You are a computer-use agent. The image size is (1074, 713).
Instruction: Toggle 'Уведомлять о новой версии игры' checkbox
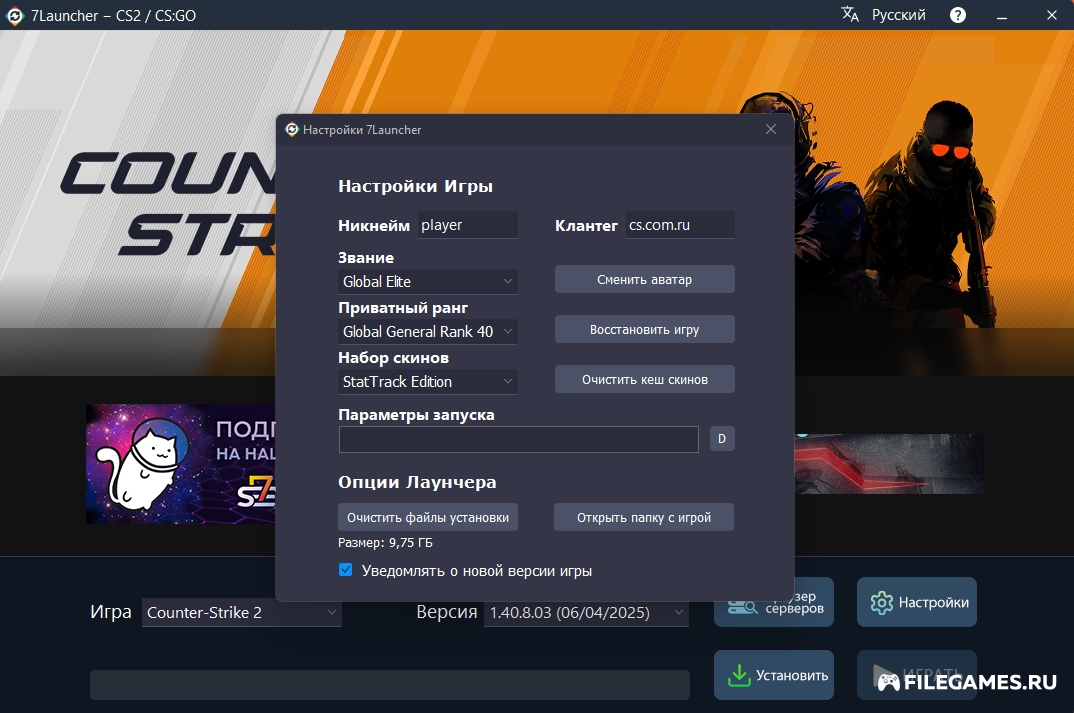[x=346, y=570]
